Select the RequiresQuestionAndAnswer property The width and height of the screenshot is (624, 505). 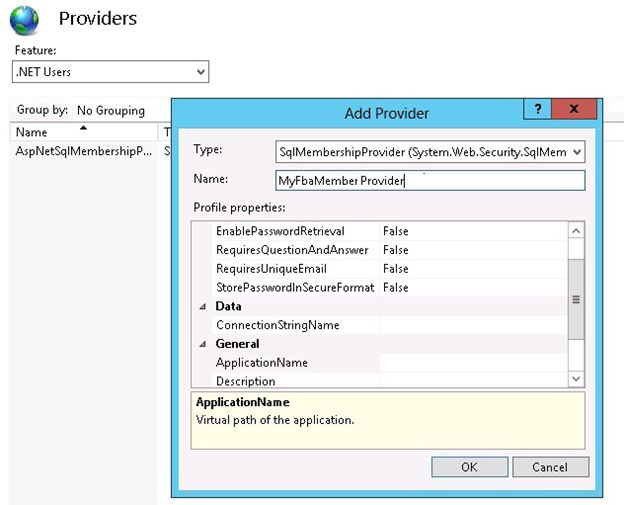click(292, 250)
